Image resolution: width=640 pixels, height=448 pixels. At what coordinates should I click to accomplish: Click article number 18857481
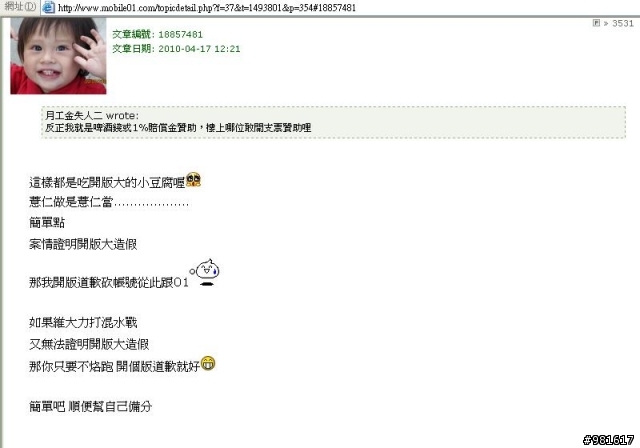[180, 35]
